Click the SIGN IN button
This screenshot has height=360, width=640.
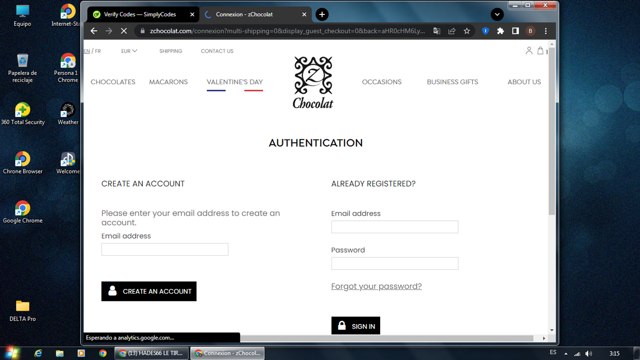tap(356, 326)
